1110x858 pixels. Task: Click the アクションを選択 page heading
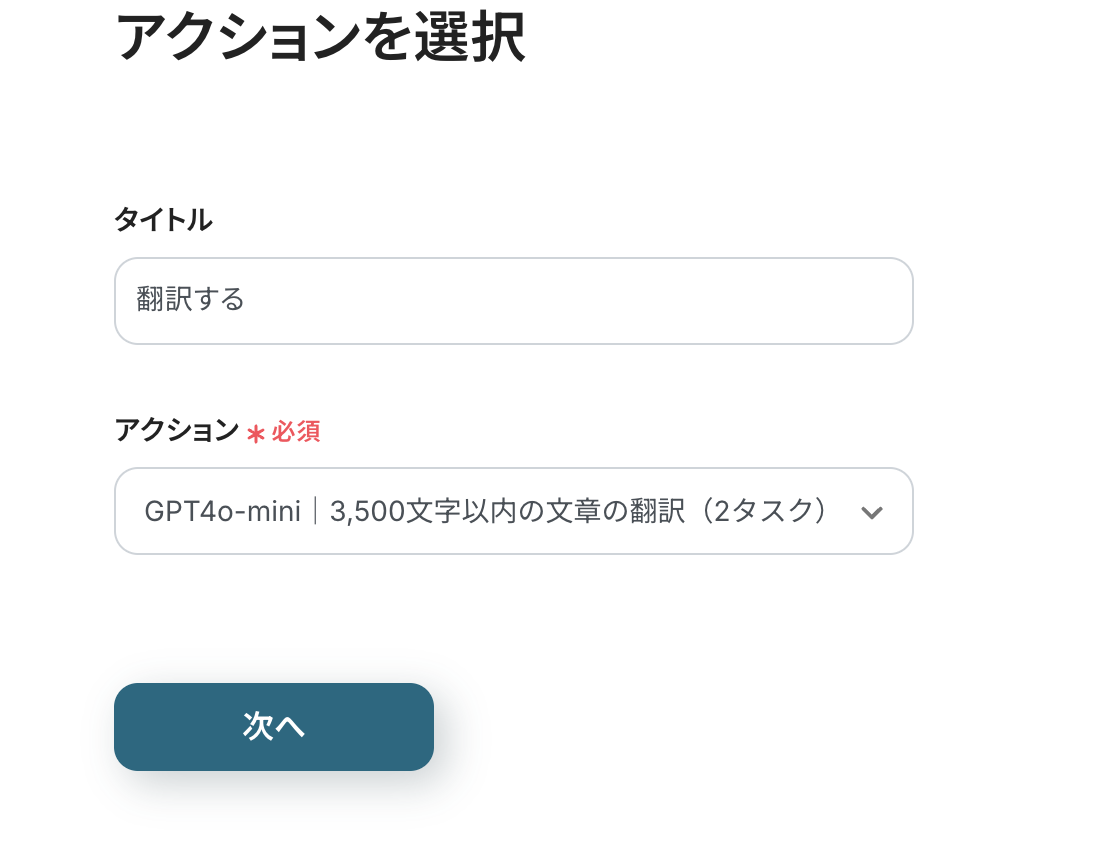(x=320, y=38)
